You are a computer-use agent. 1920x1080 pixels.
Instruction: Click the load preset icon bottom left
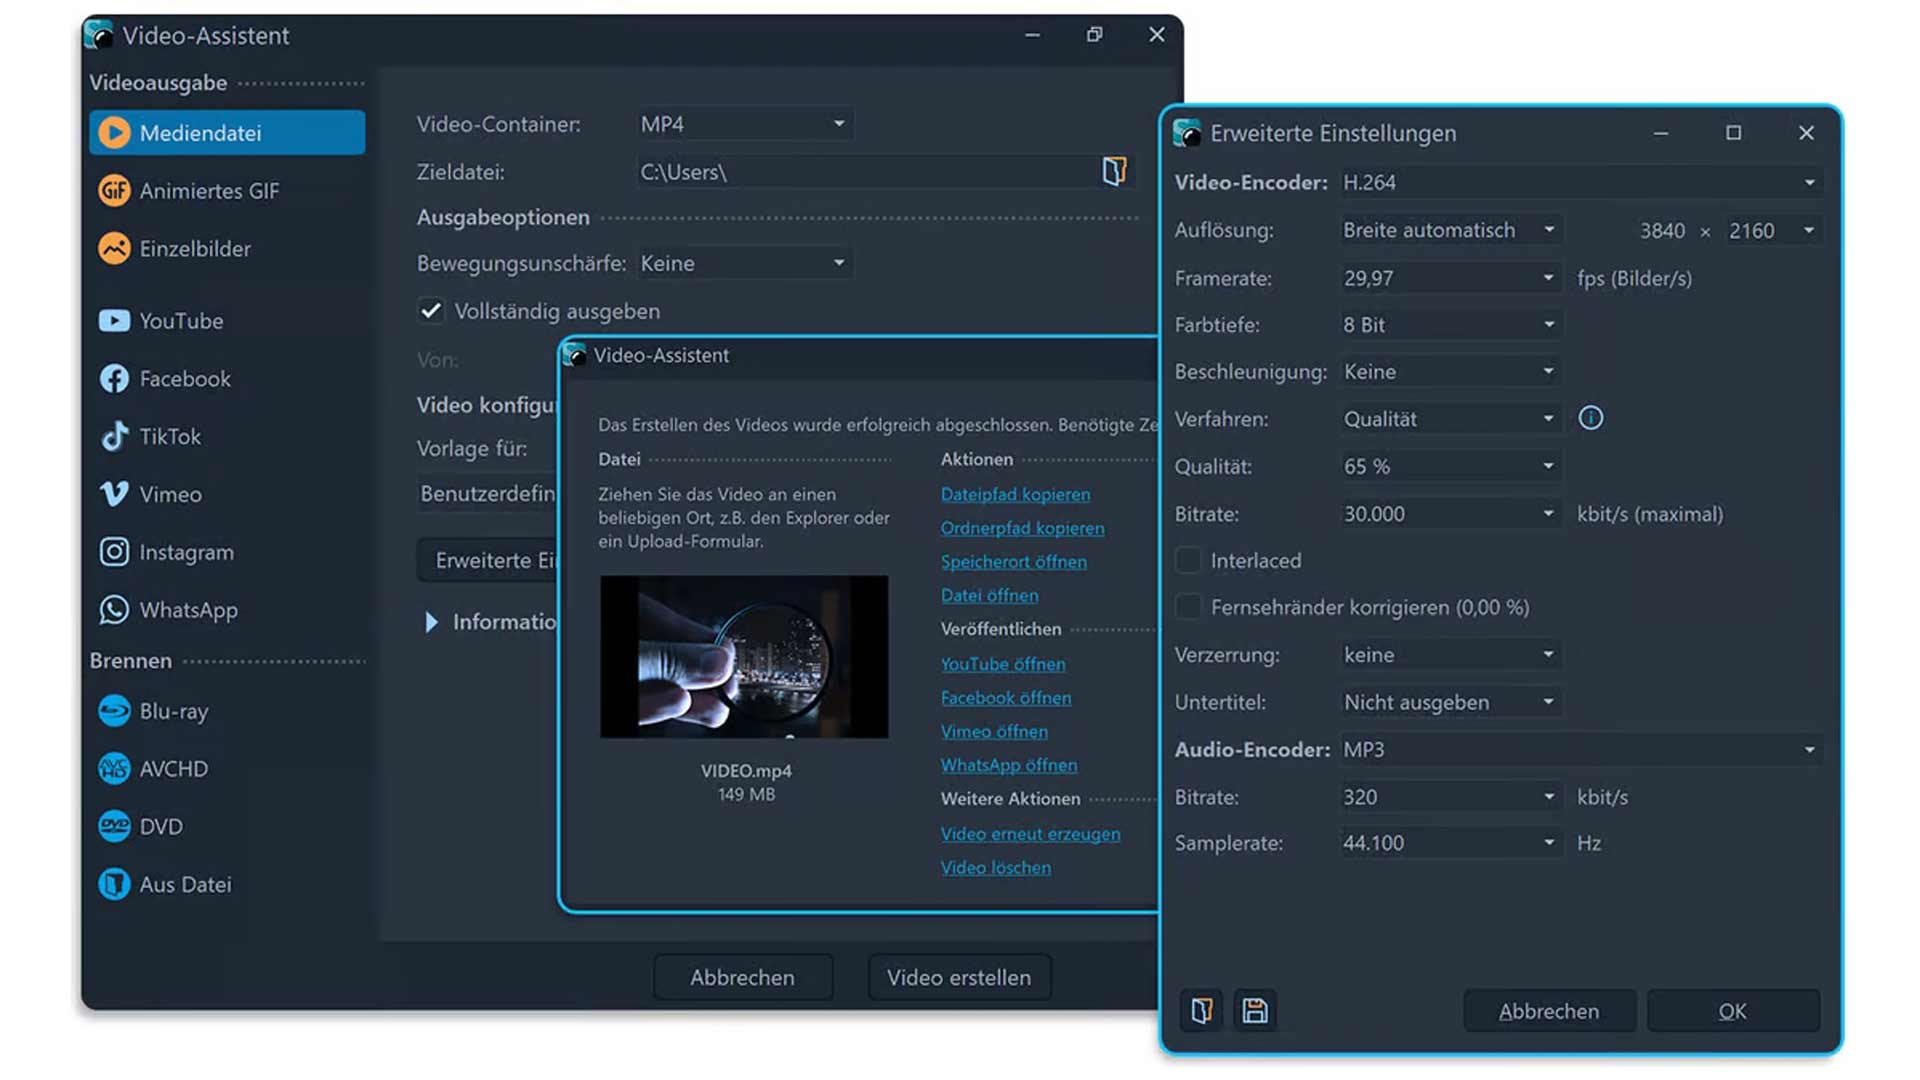(x=1201, y=1011)
